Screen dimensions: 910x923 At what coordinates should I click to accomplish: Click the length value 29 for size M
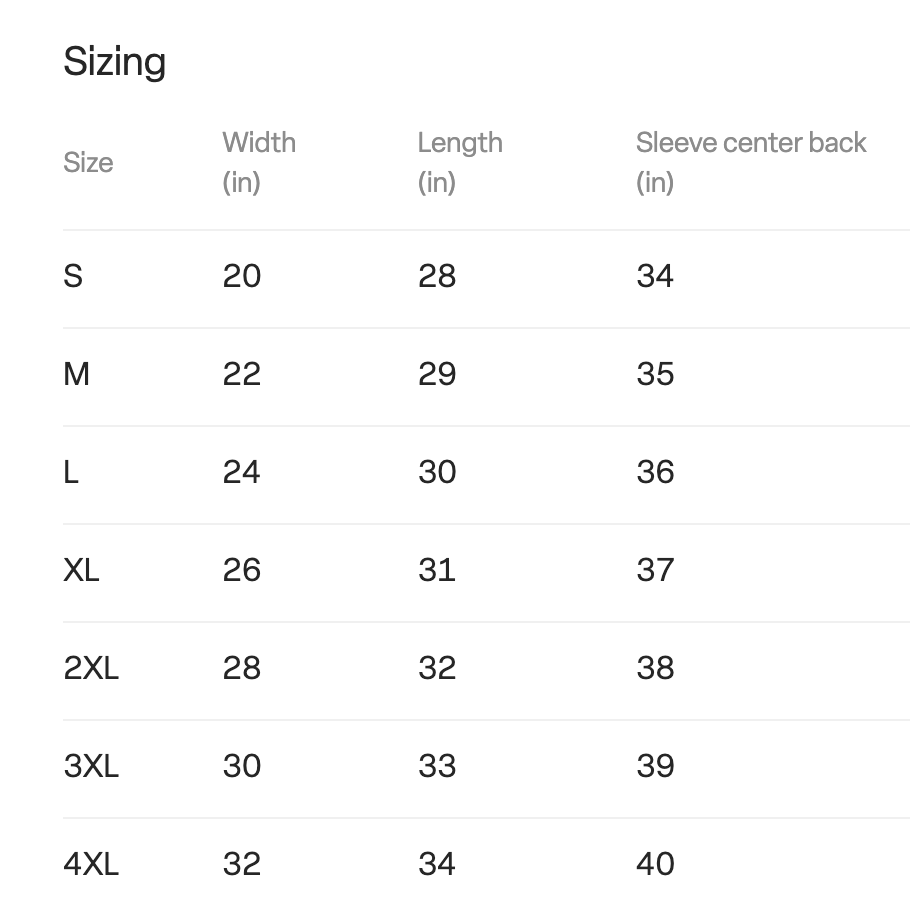point(437,374)
